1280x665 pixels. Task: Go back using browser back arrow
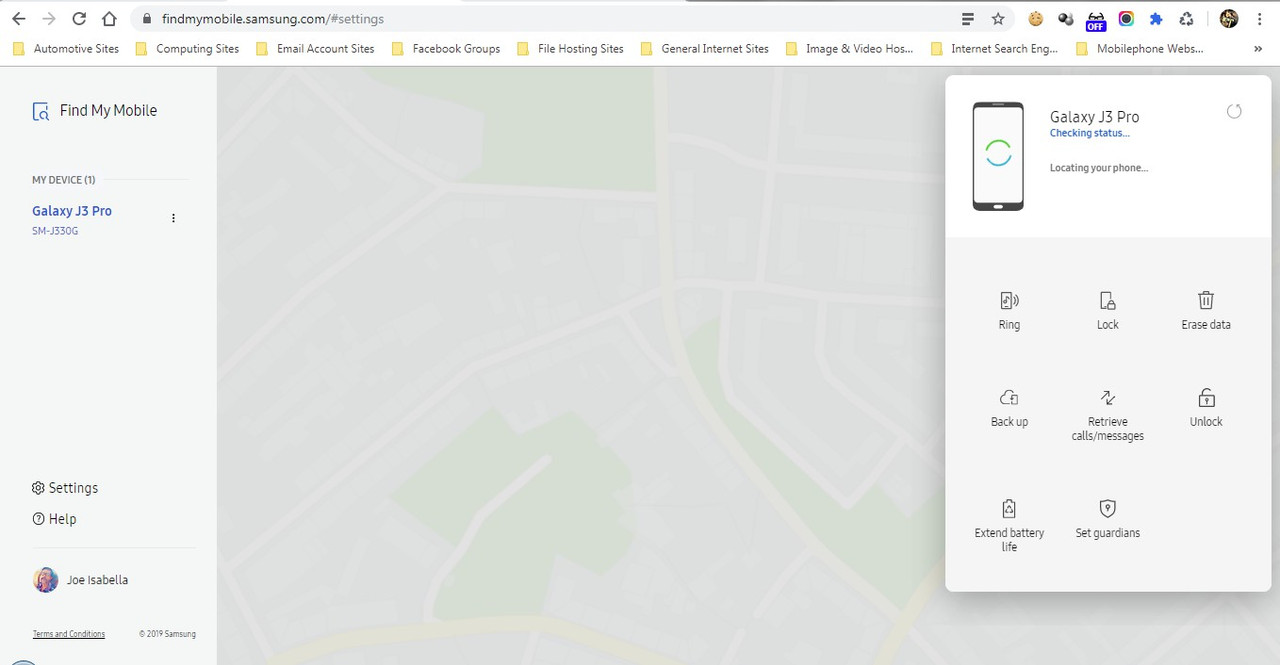tap(18, 19)
